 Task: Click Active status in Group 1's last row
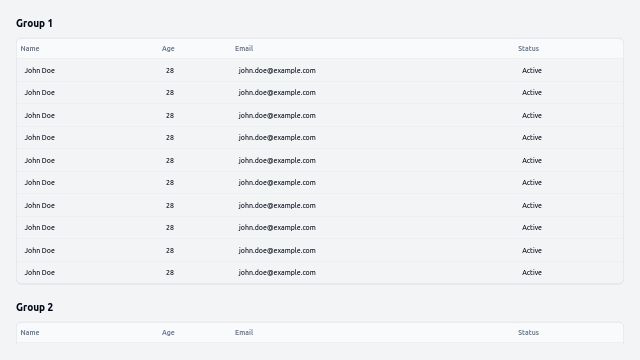[532, 273]
